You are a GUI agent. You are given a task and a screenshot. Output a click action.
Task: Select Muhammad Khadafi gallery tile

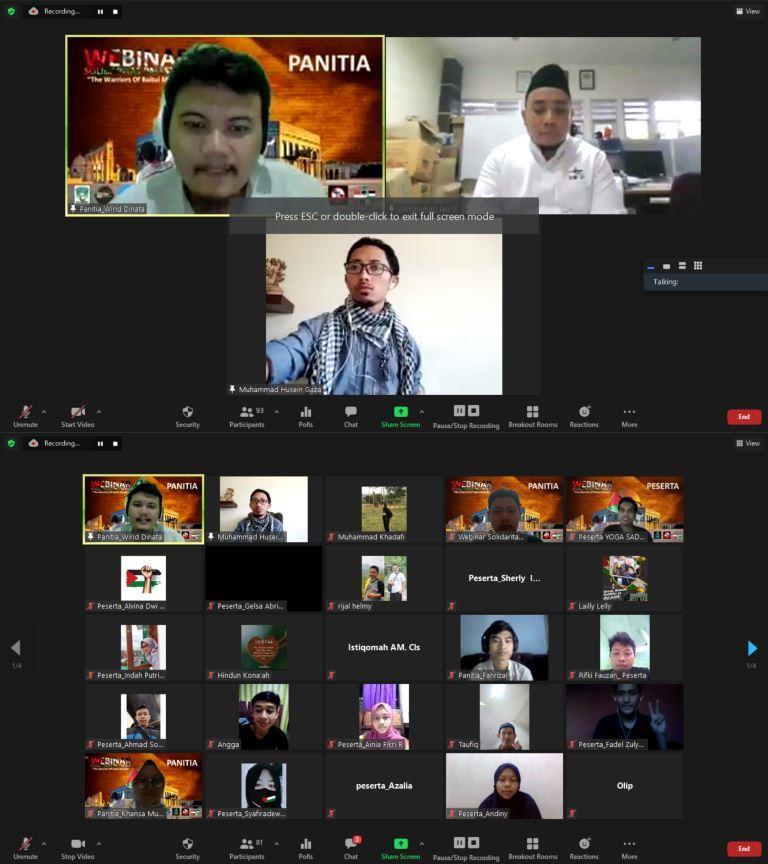tap(384, 509)
